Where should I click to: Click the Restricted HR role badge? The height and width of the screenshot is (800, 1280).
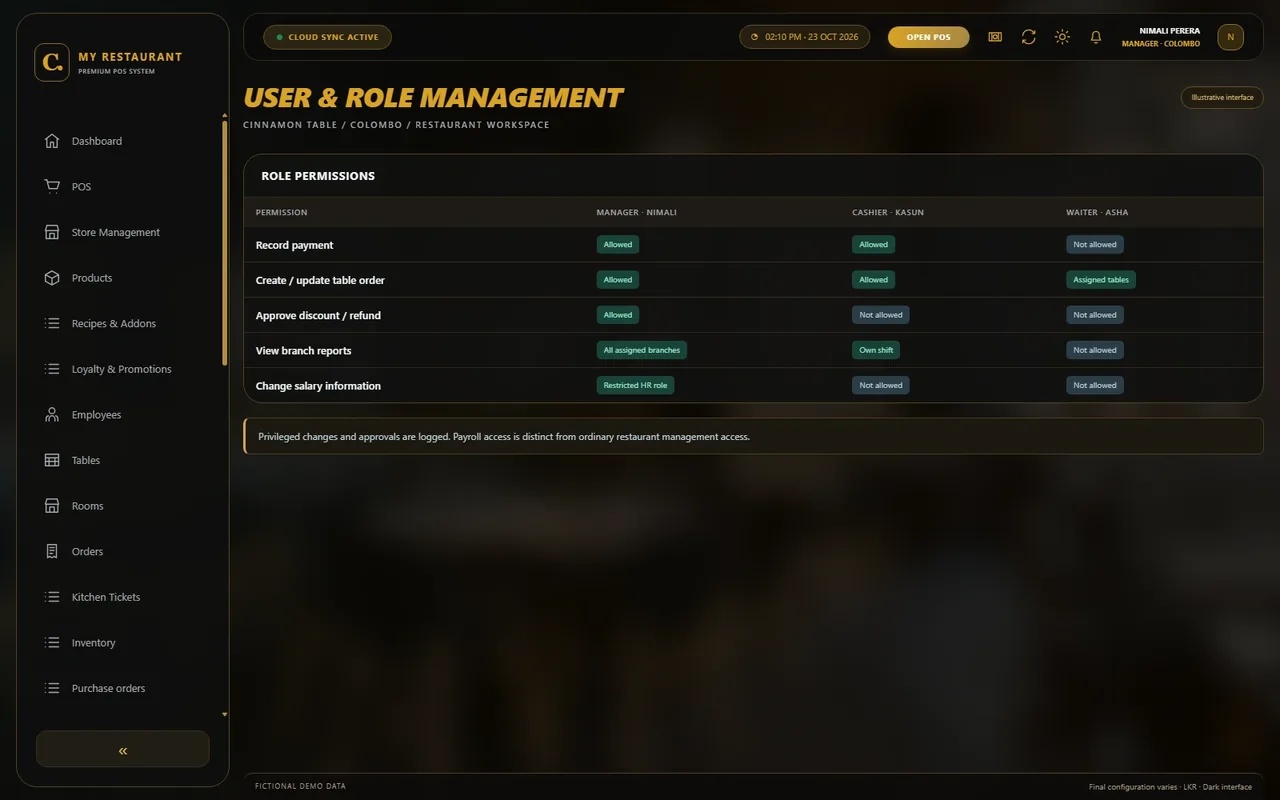pos(635,385)
